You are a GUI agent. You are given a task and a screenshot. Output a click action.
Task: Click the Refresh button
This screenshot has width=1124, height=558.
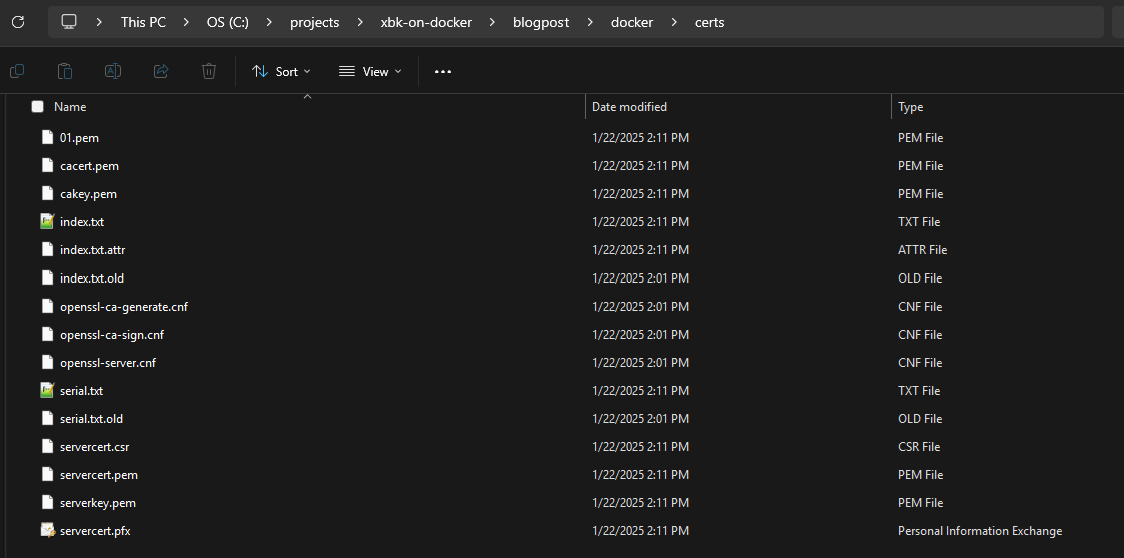coord(18,22)
